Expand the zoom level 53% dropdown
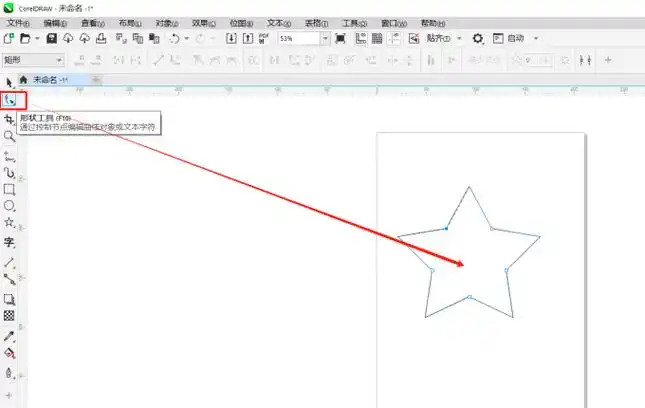The width and height of the screenshot is (645, 408). click(x=325, y=38)
